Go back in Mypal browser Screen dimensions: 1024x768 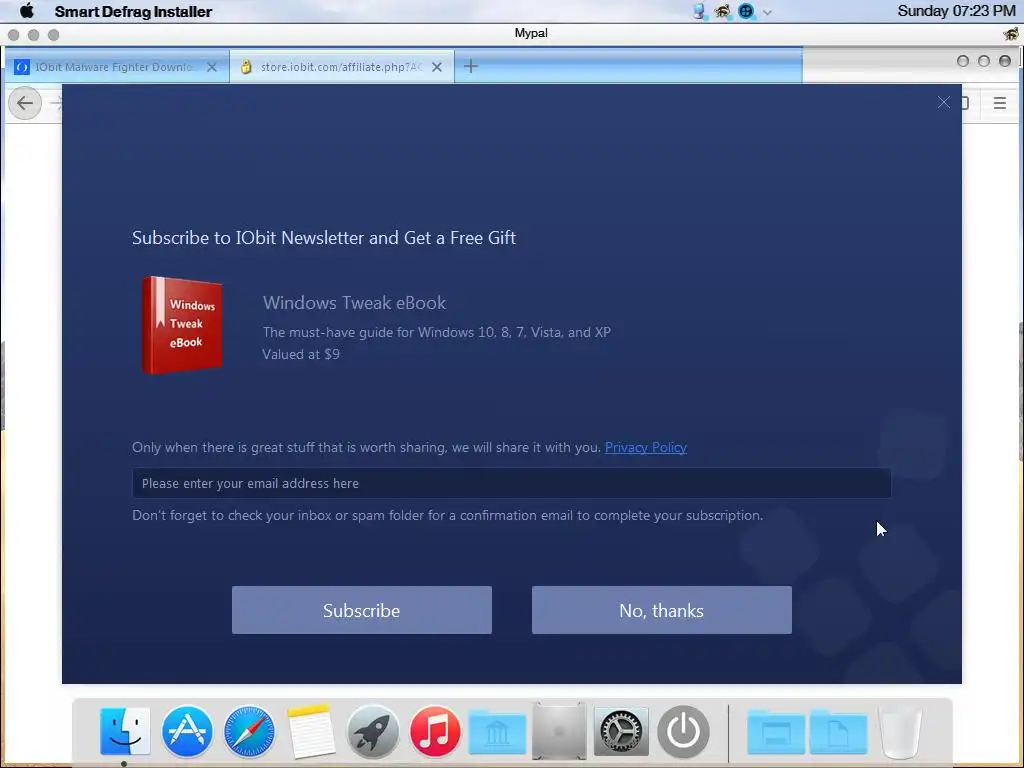[25, 103]
